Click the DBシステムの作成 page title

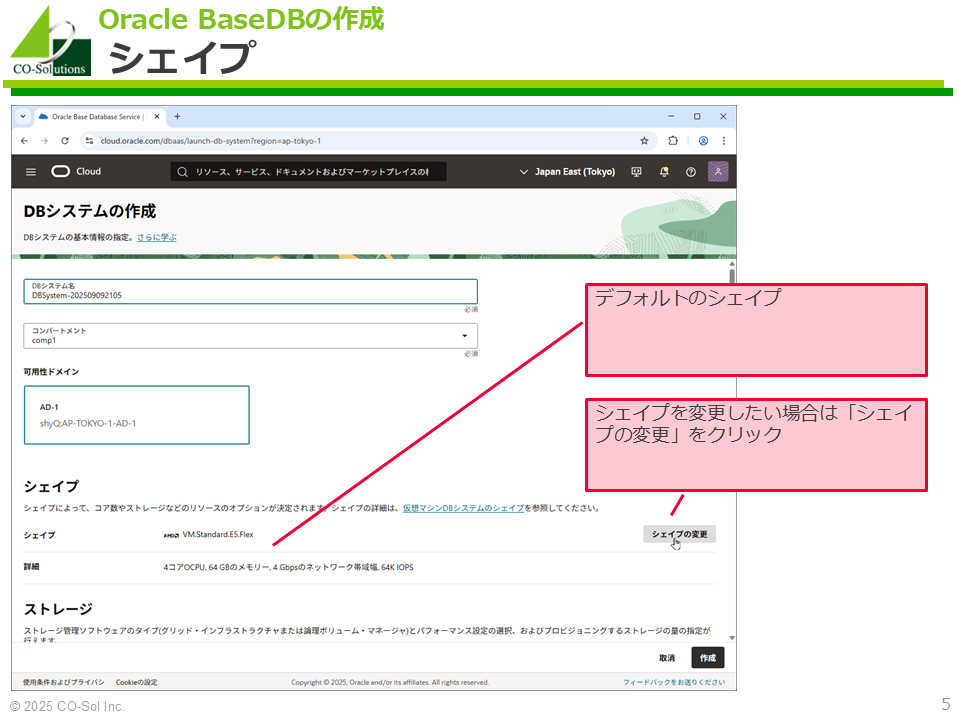point(89,211)
